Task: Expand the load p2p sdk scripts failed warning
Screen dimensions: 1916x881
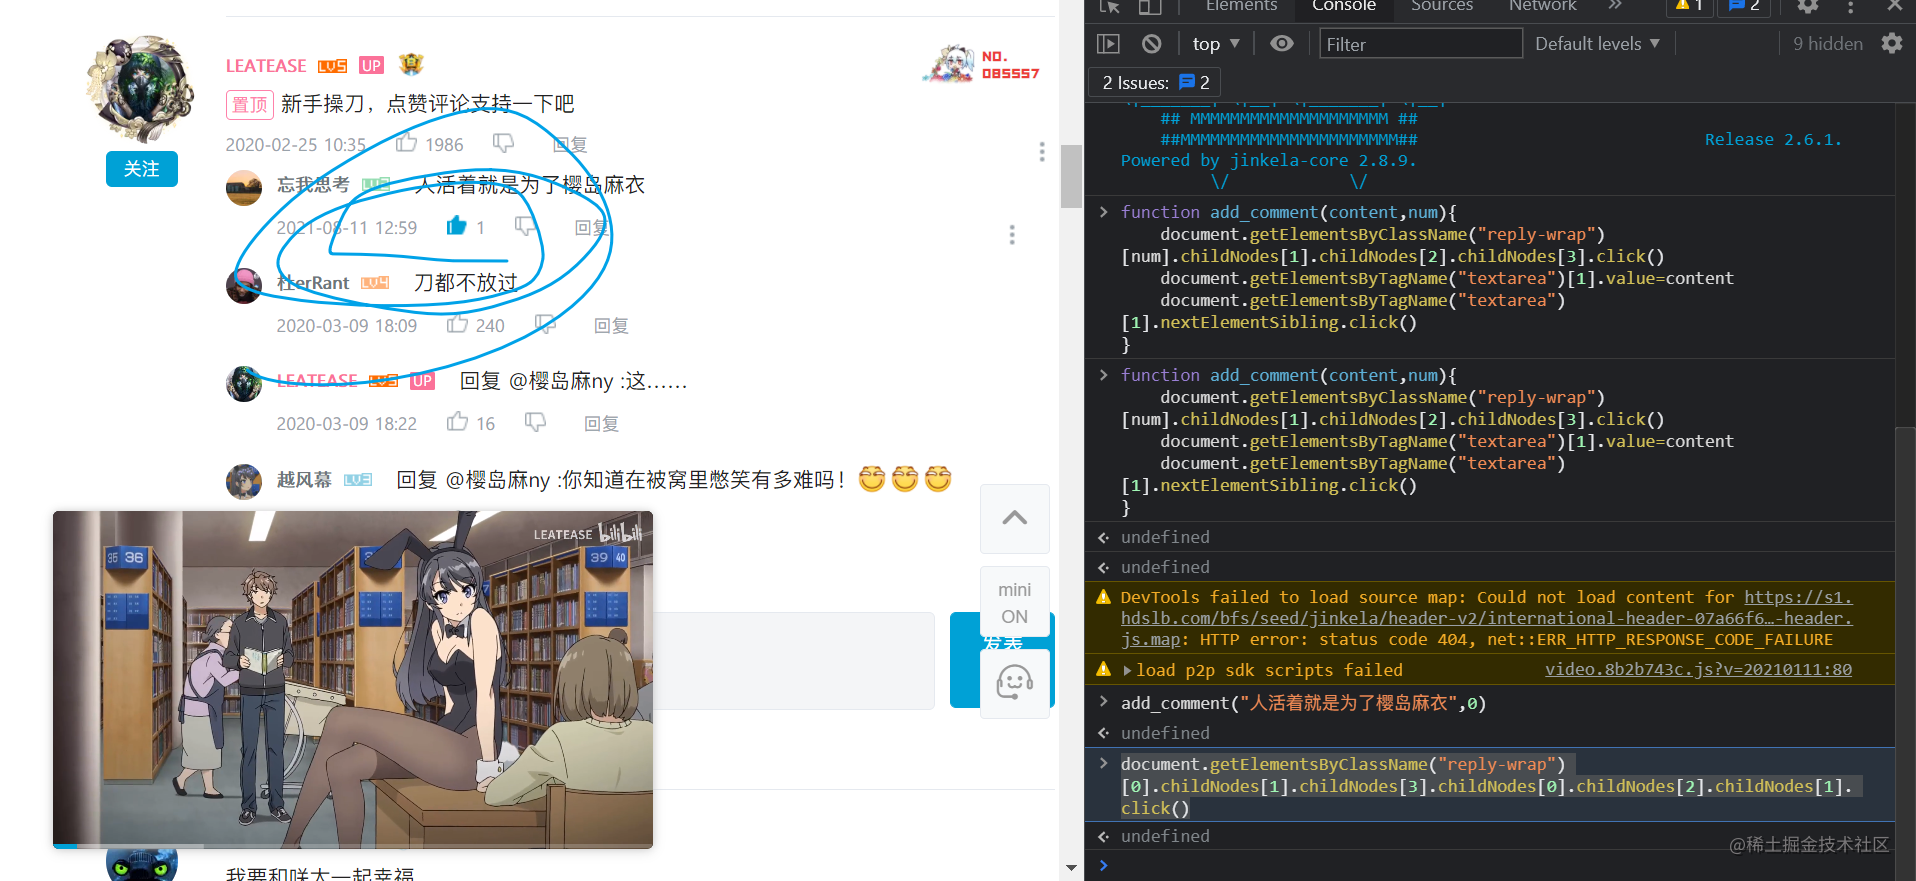Action: pyautogui.click(x=1128, y=671)
